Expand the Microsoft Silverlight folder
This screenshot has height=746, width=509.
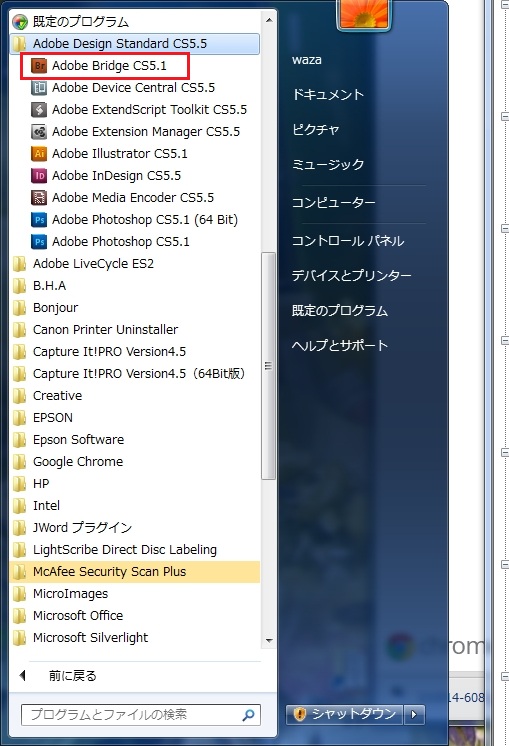tap(135, 637)
